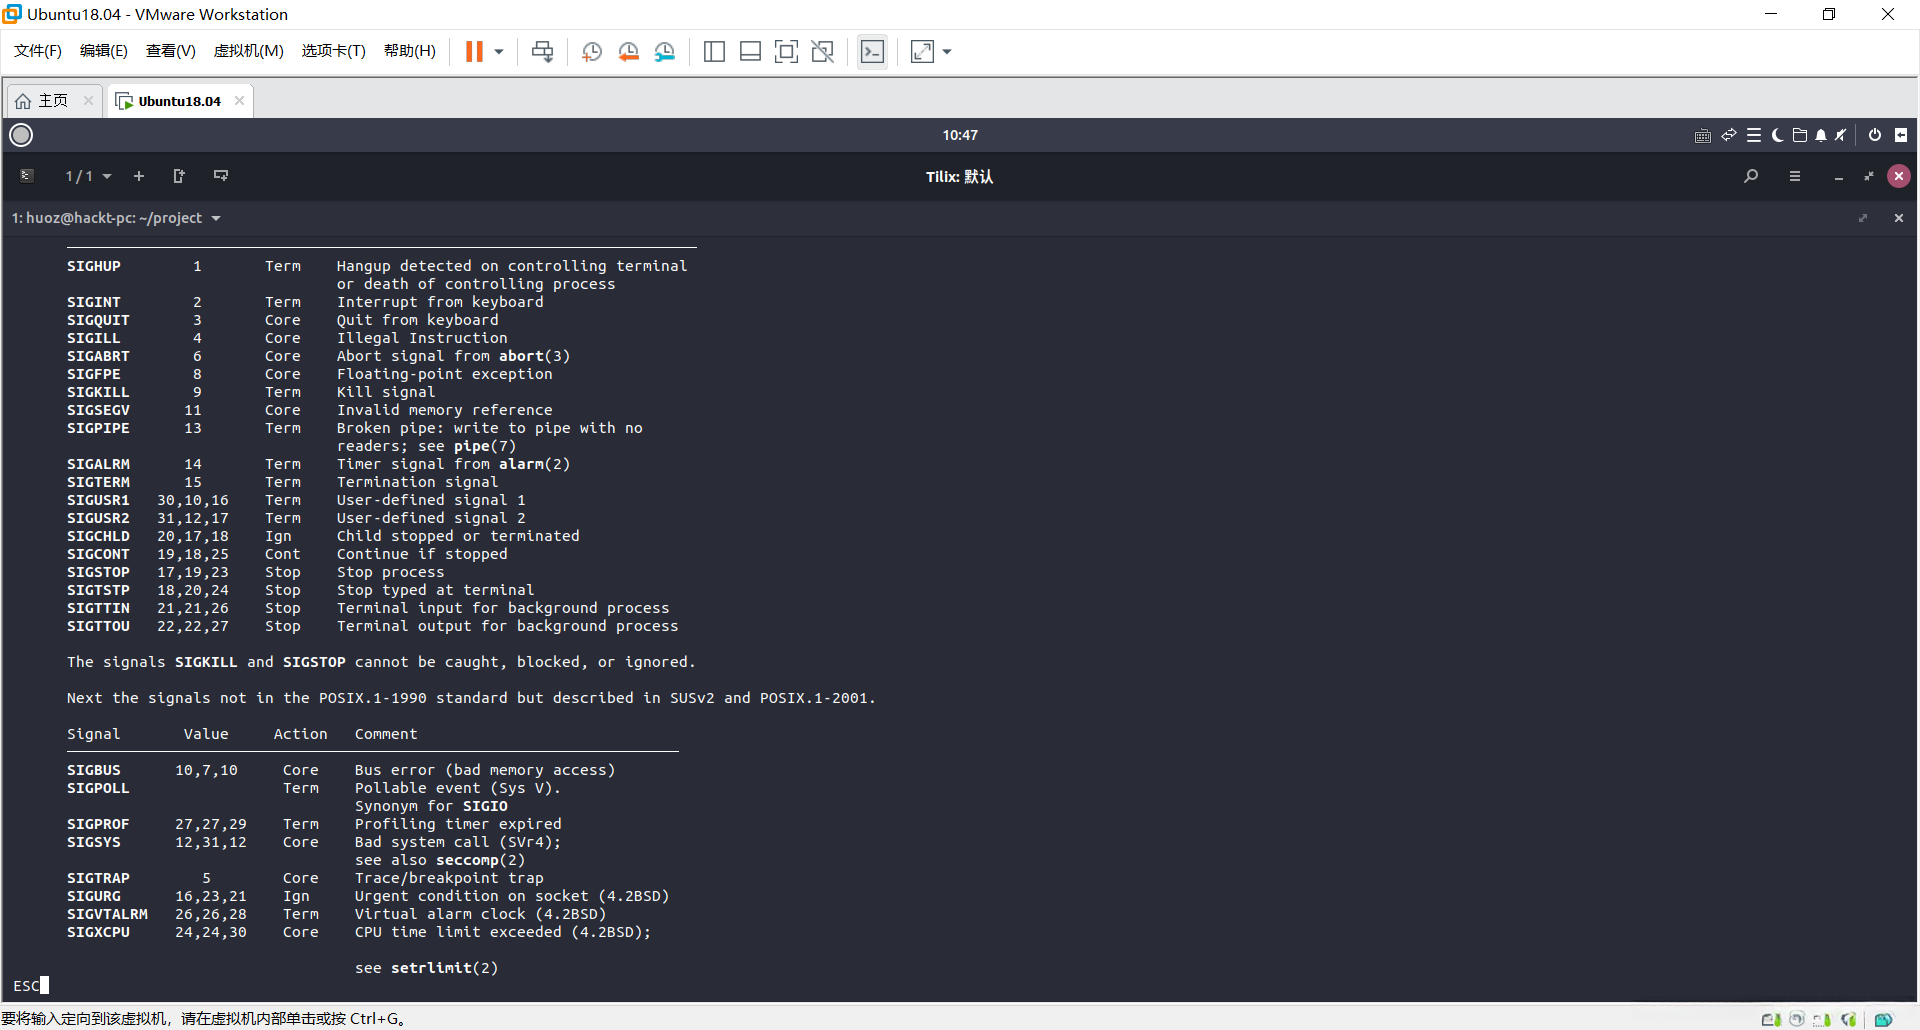Viewport: 1920px width, 1030px height.
Task: Add a new Tilix session with plus
Action: [139, 176]
